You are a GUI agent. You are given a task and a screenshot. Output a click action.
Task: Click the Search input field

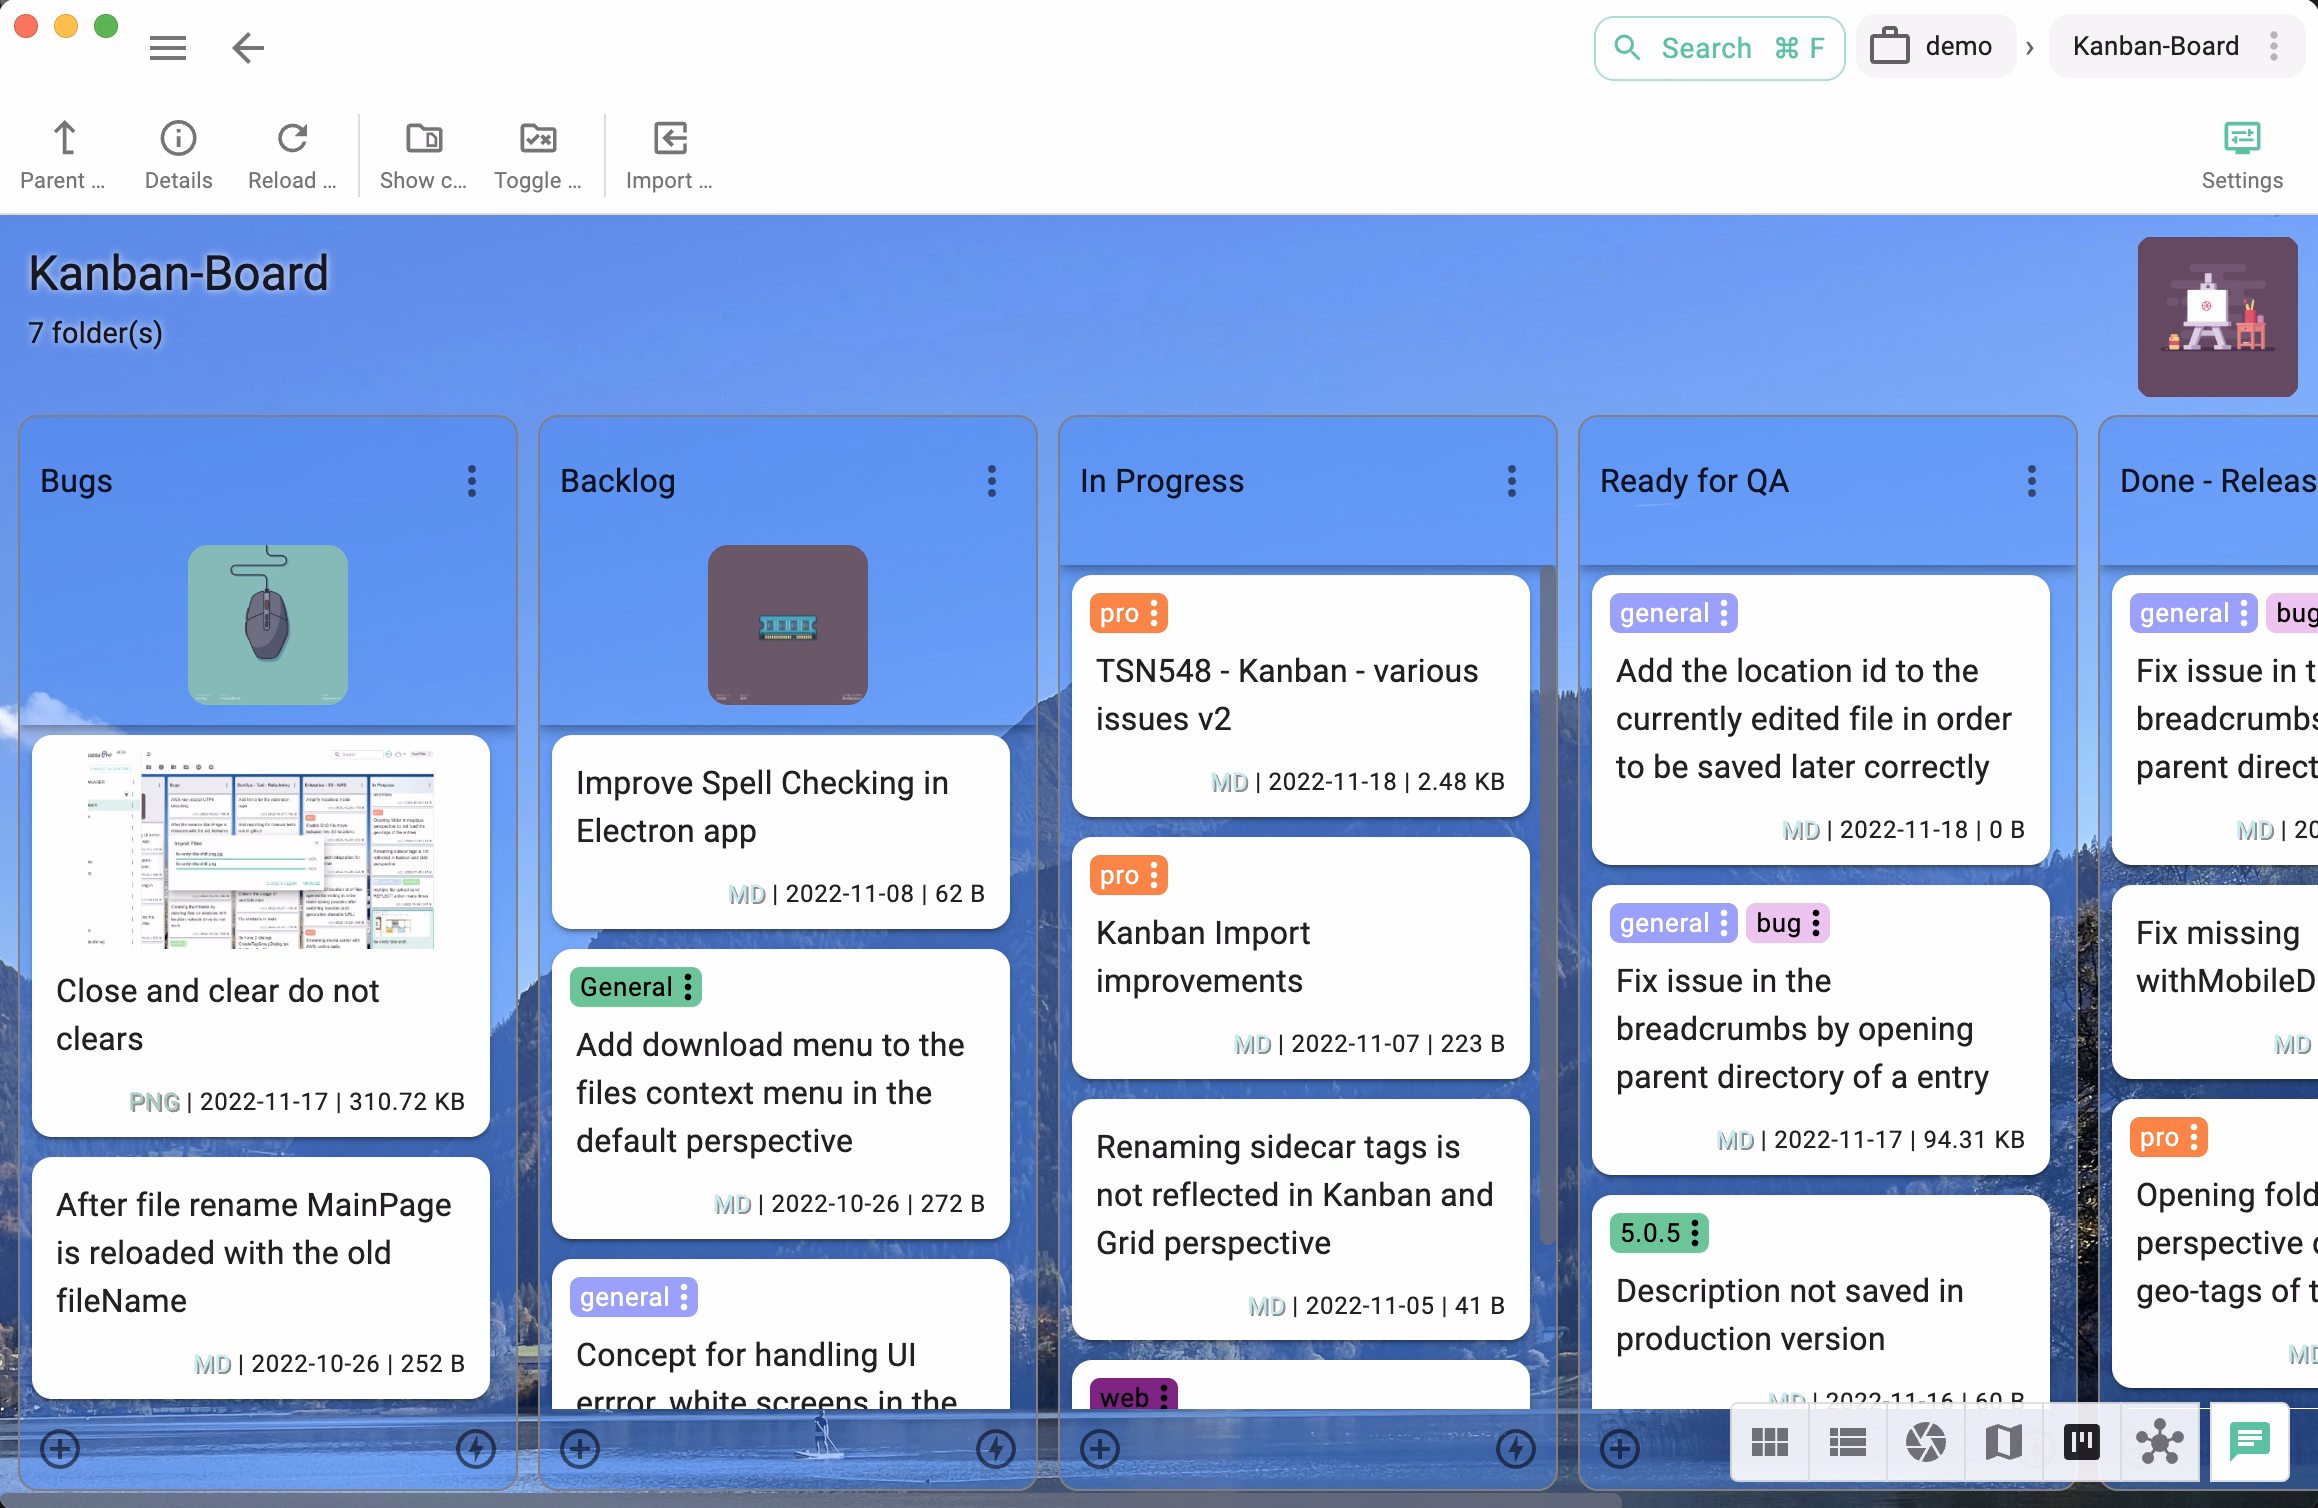[1719, 48]
